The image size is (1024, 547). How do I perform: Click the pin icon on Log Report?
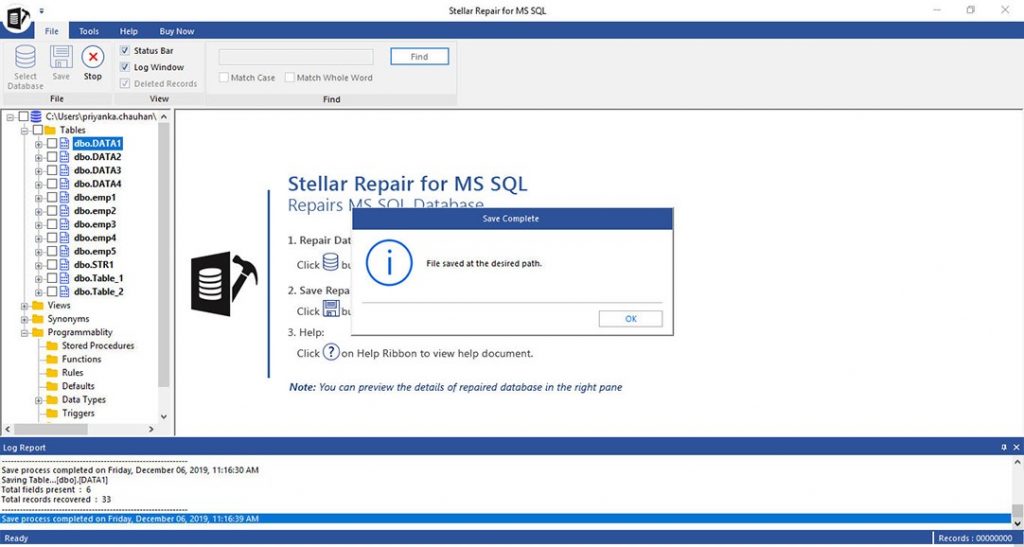coord(1004,447)
